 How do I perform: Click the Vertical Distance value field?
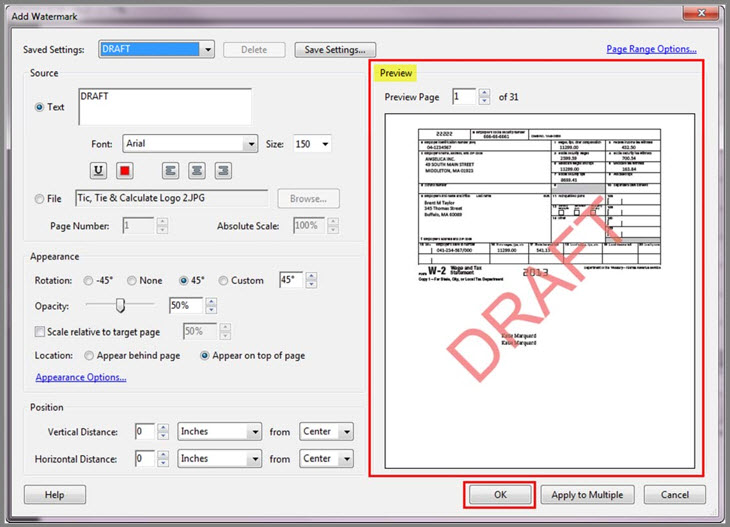(144, 431)
